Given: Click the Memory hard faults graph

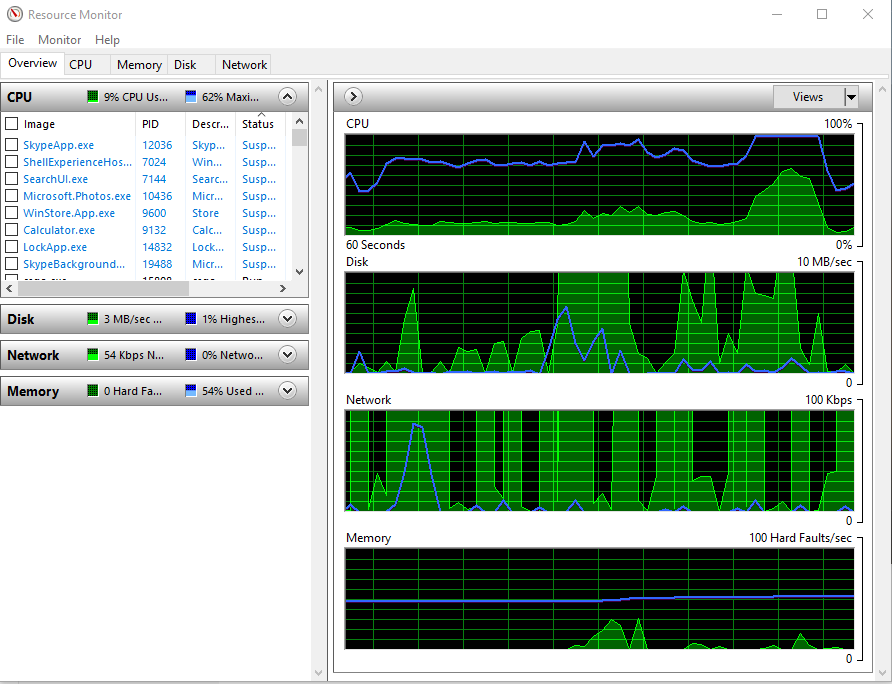Looking at the screenshot, I should pyautogui.click(x=599, y=599).
